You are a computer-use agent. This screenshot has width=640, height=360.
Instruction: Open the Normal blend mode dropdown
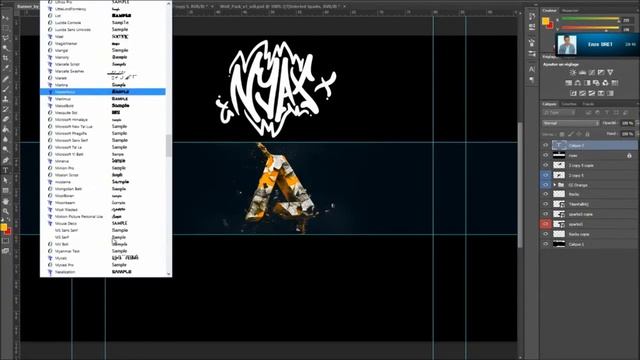(x=570, y=123)
